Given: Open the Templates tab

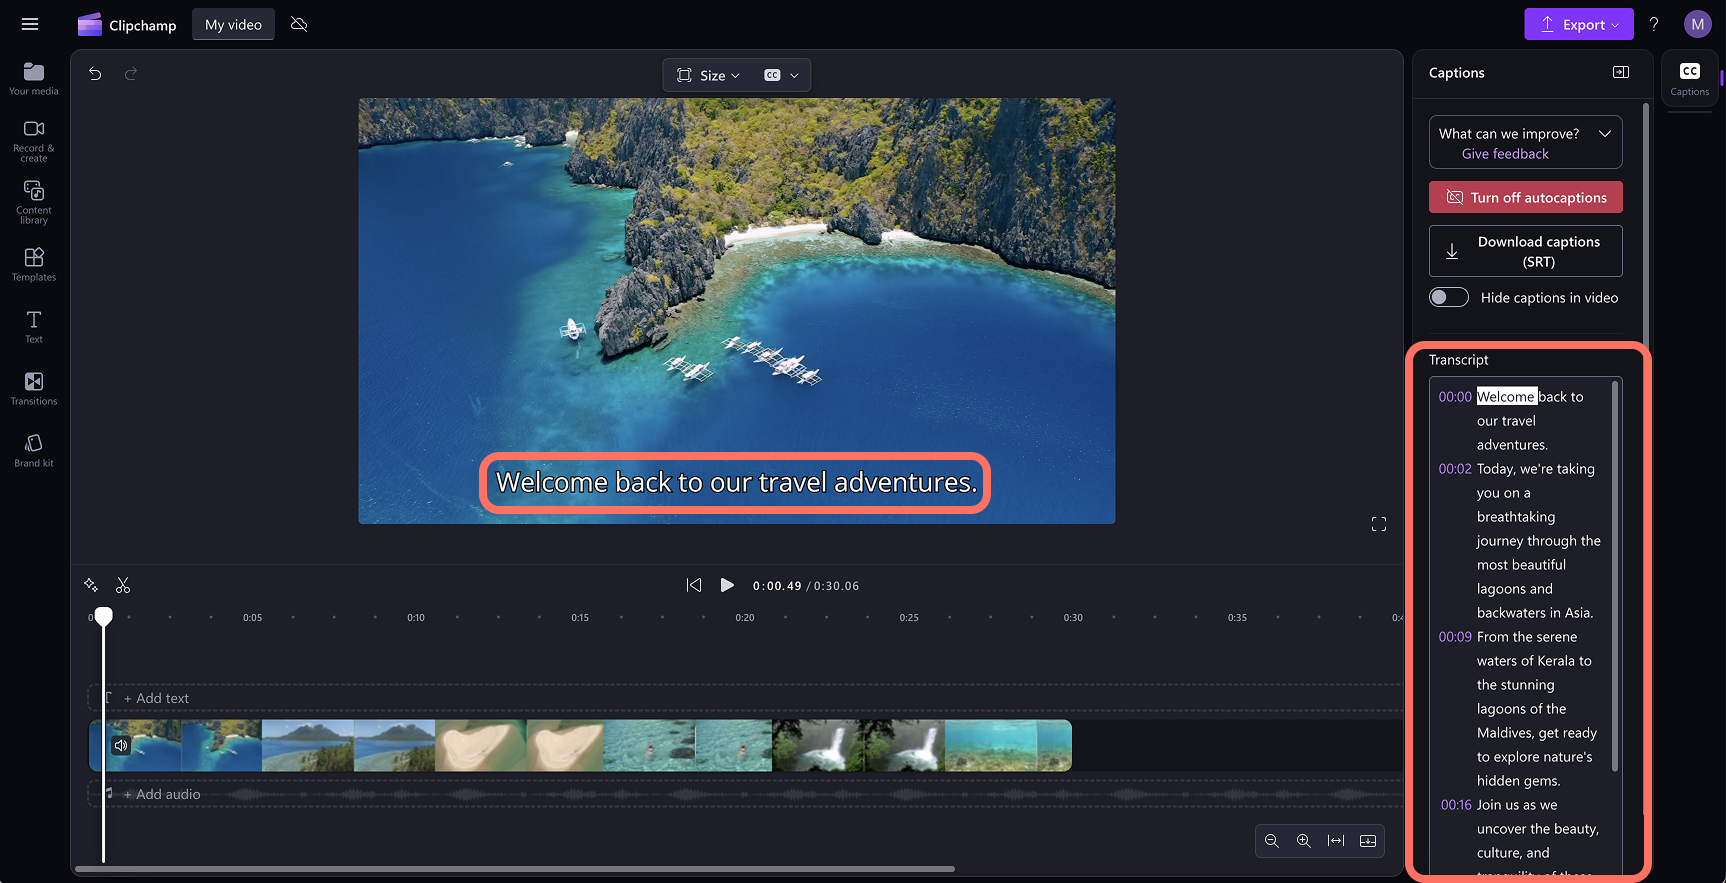Looking at the screenshot, I should 34,264.
